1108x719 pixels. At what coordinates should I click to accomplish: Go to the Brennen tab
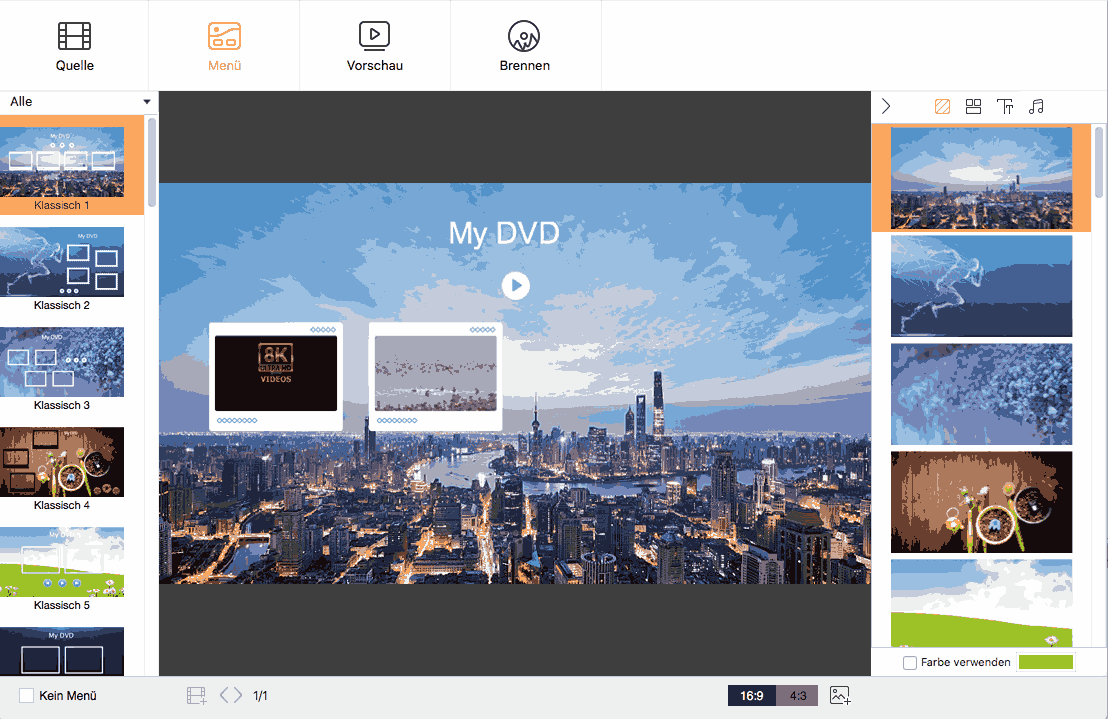pyautogui.click(x=524, y=46)
